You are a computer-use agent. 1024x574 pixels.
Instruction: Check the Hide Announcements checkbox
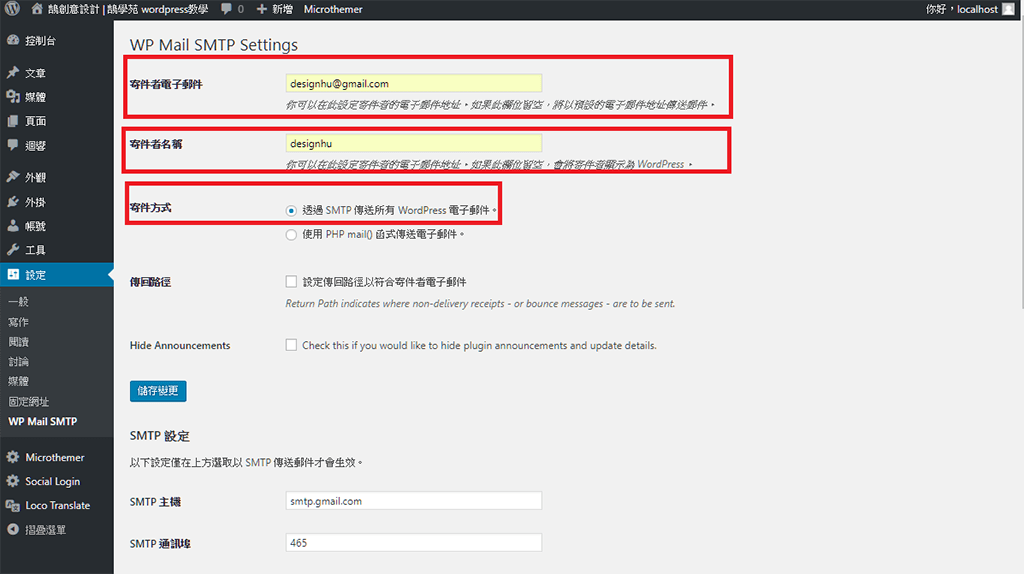(x=291, y=345)
